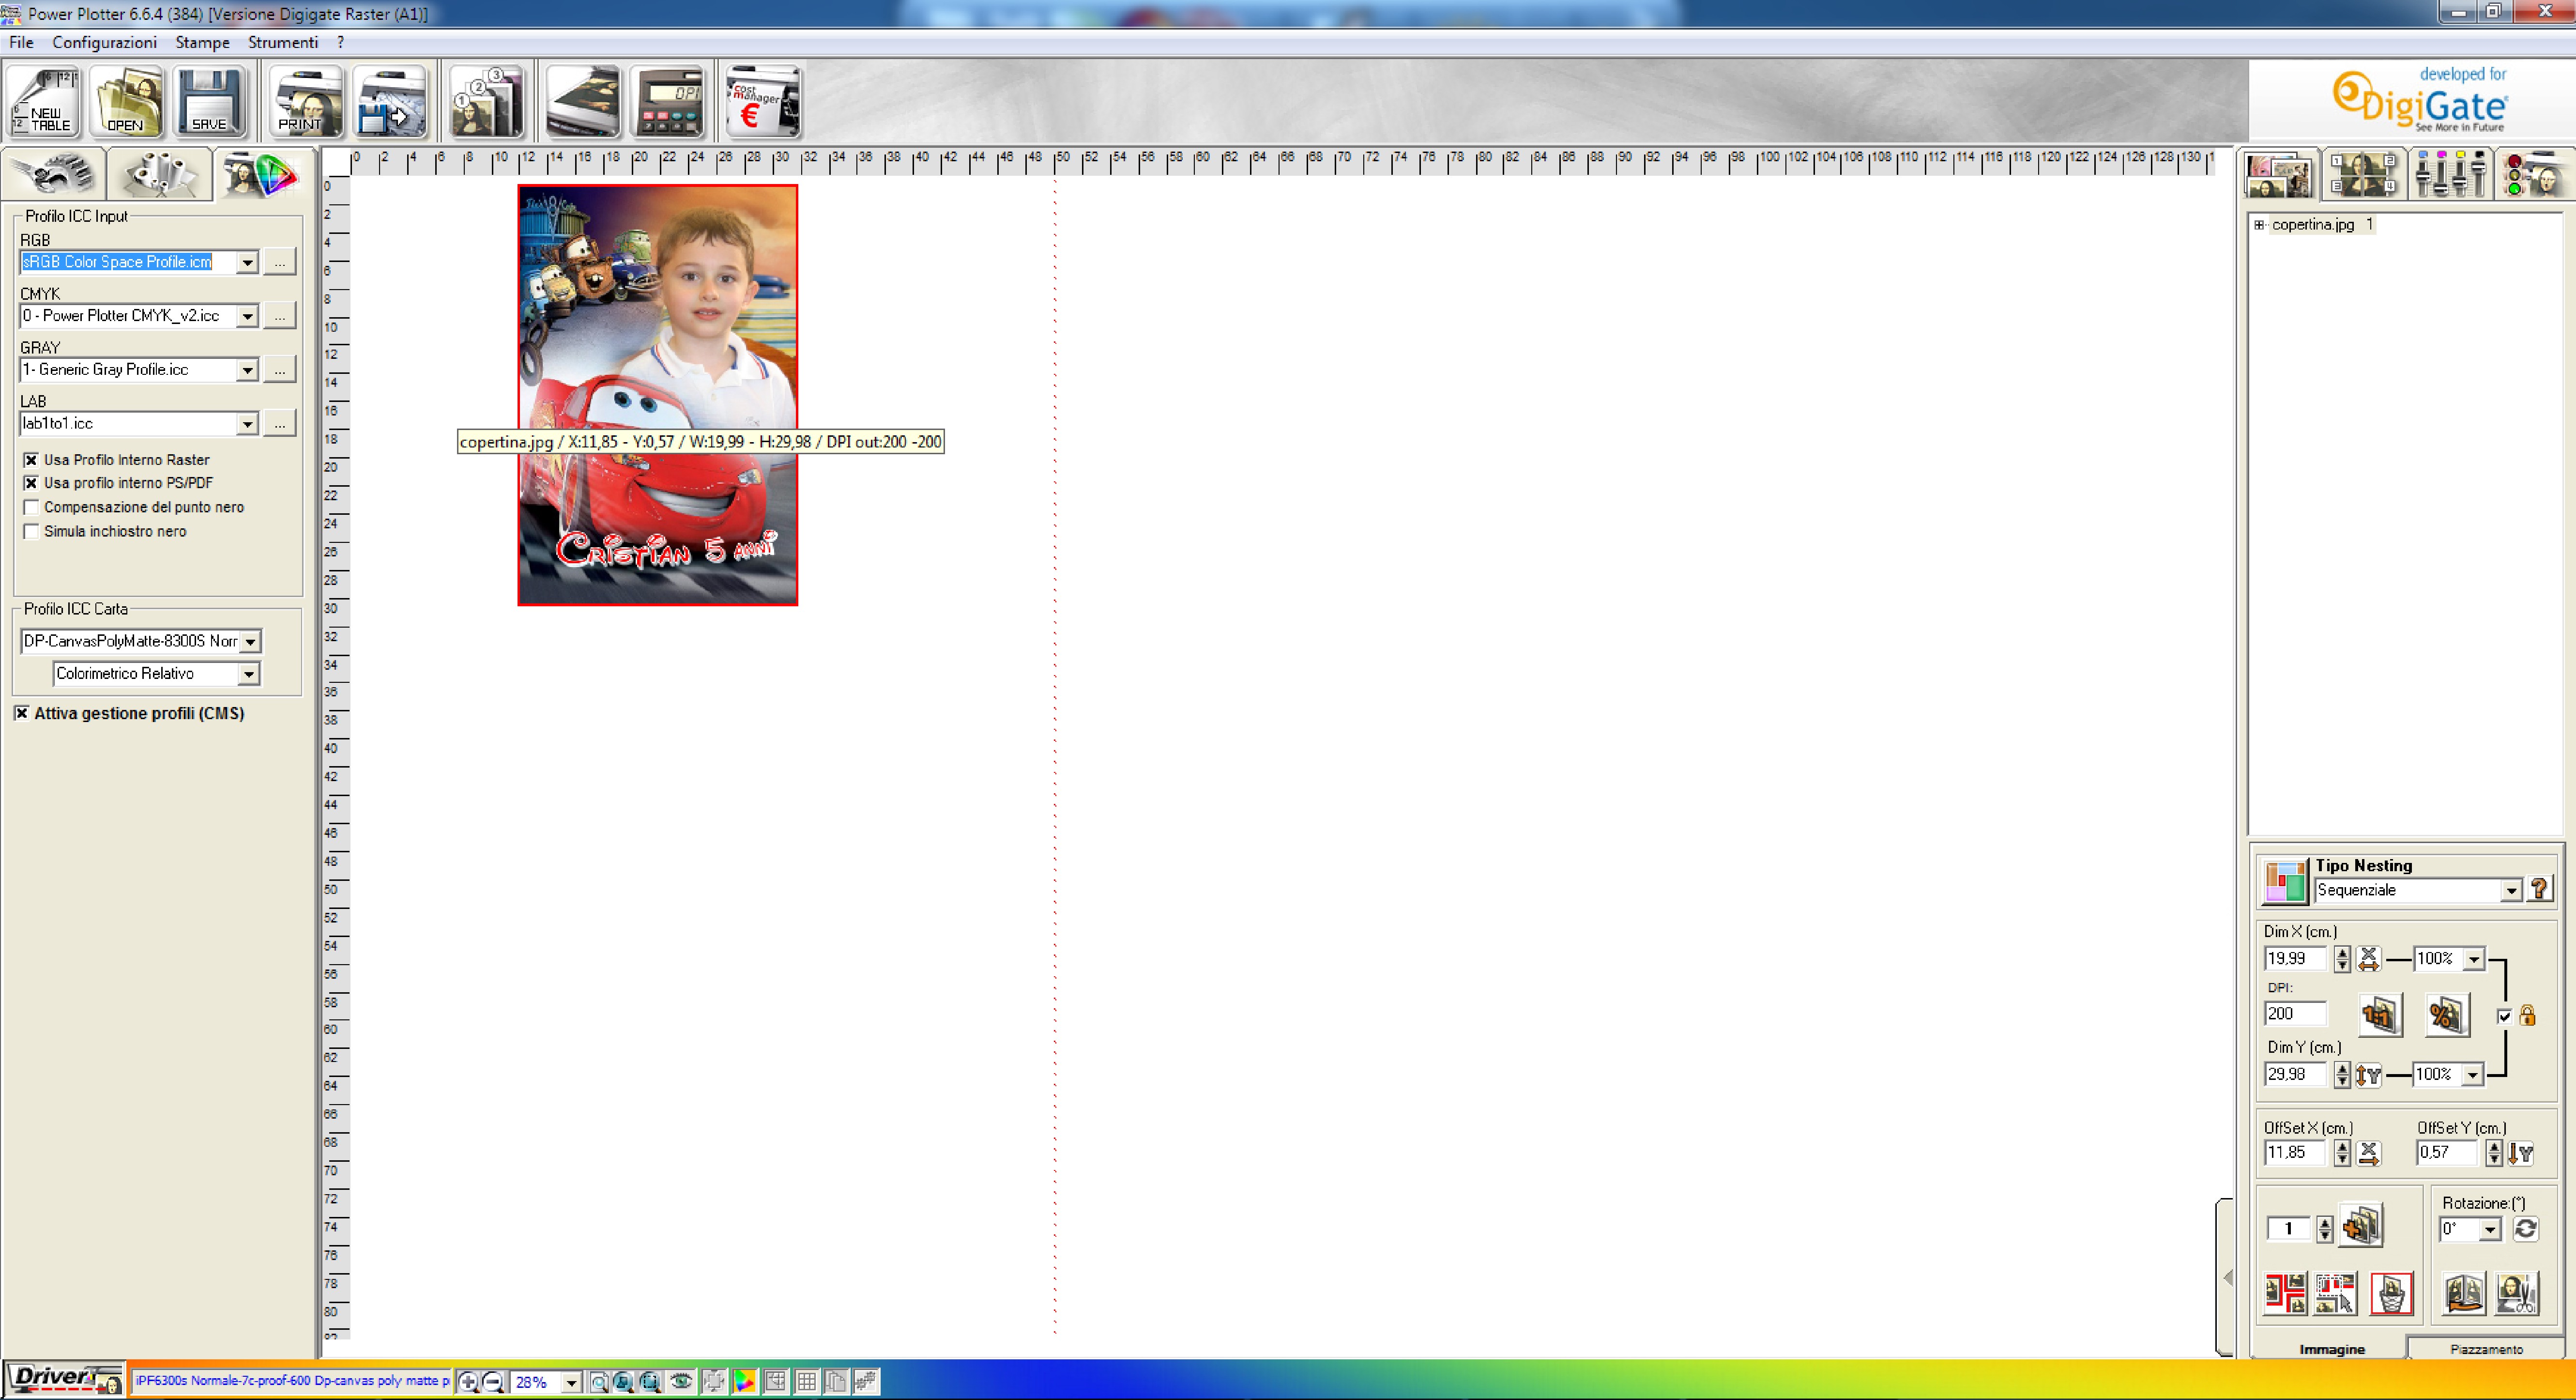The height and width of the screenshot is (1400, 2576).
Task: Open the File menu
Action: 21,42
